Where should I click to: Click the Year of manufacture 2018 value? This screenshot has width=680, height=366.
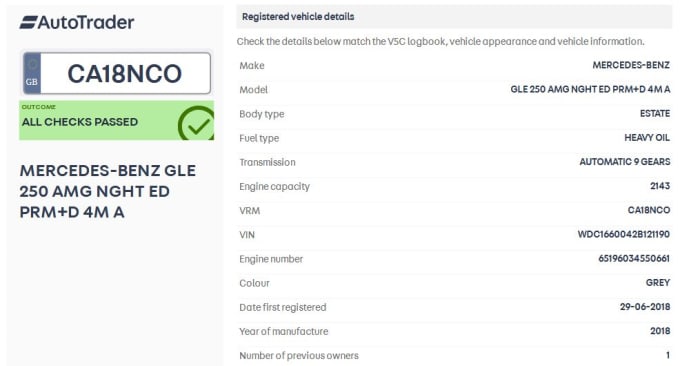tap(660, 331)
